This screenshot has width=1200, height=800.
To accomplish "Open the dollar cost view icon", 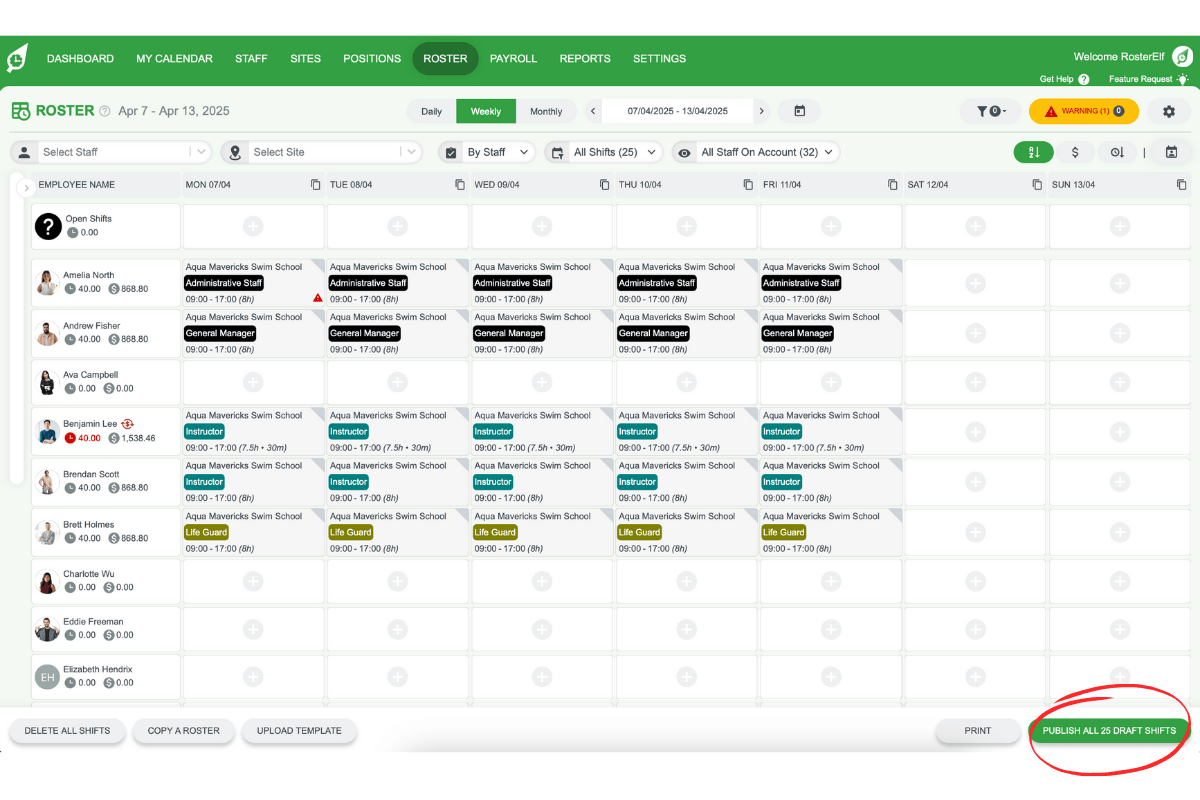I will coord(1076,152).
